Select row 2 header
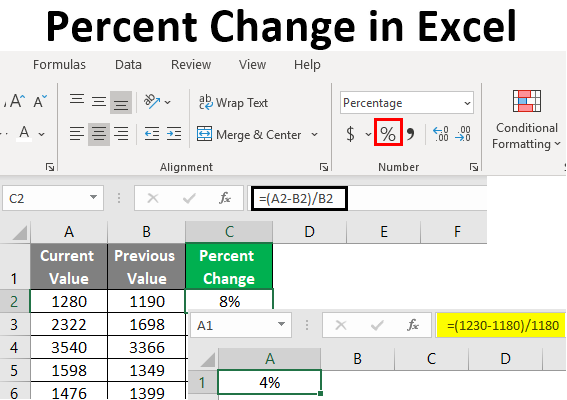 pyautogui.click(x=14, y=302)
